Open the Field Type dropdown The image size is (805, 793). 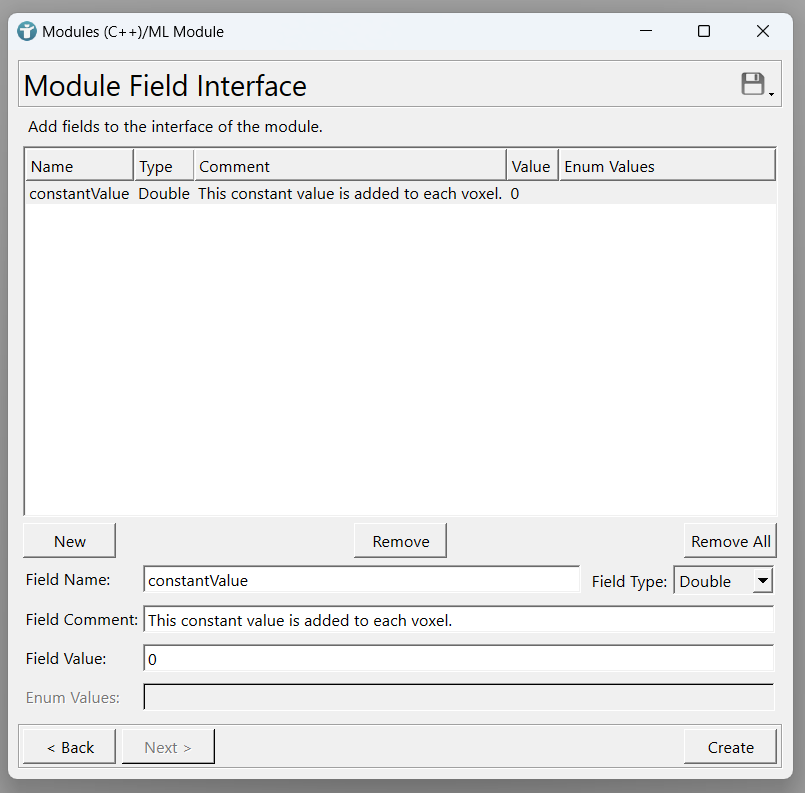pos(723,581)
